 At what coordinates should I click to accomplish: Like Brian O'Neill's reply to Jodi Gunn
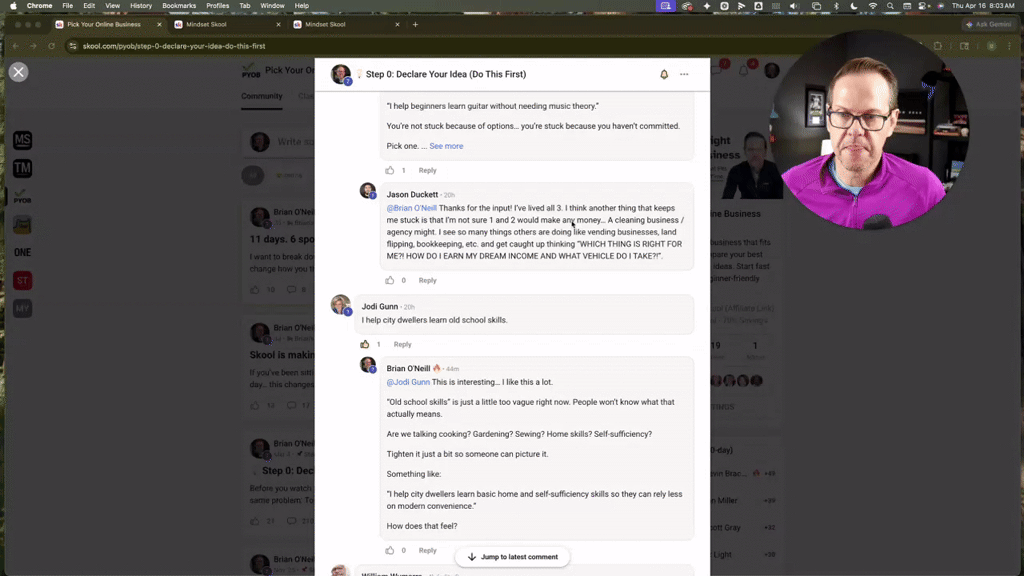[390, 551]
